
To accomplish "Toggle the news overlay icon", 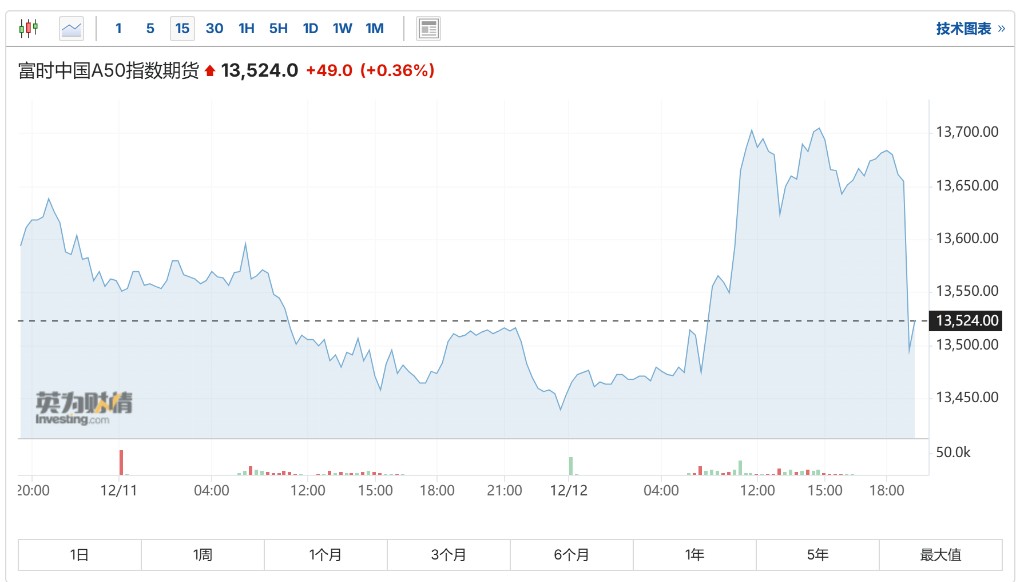I will (429, 28).
